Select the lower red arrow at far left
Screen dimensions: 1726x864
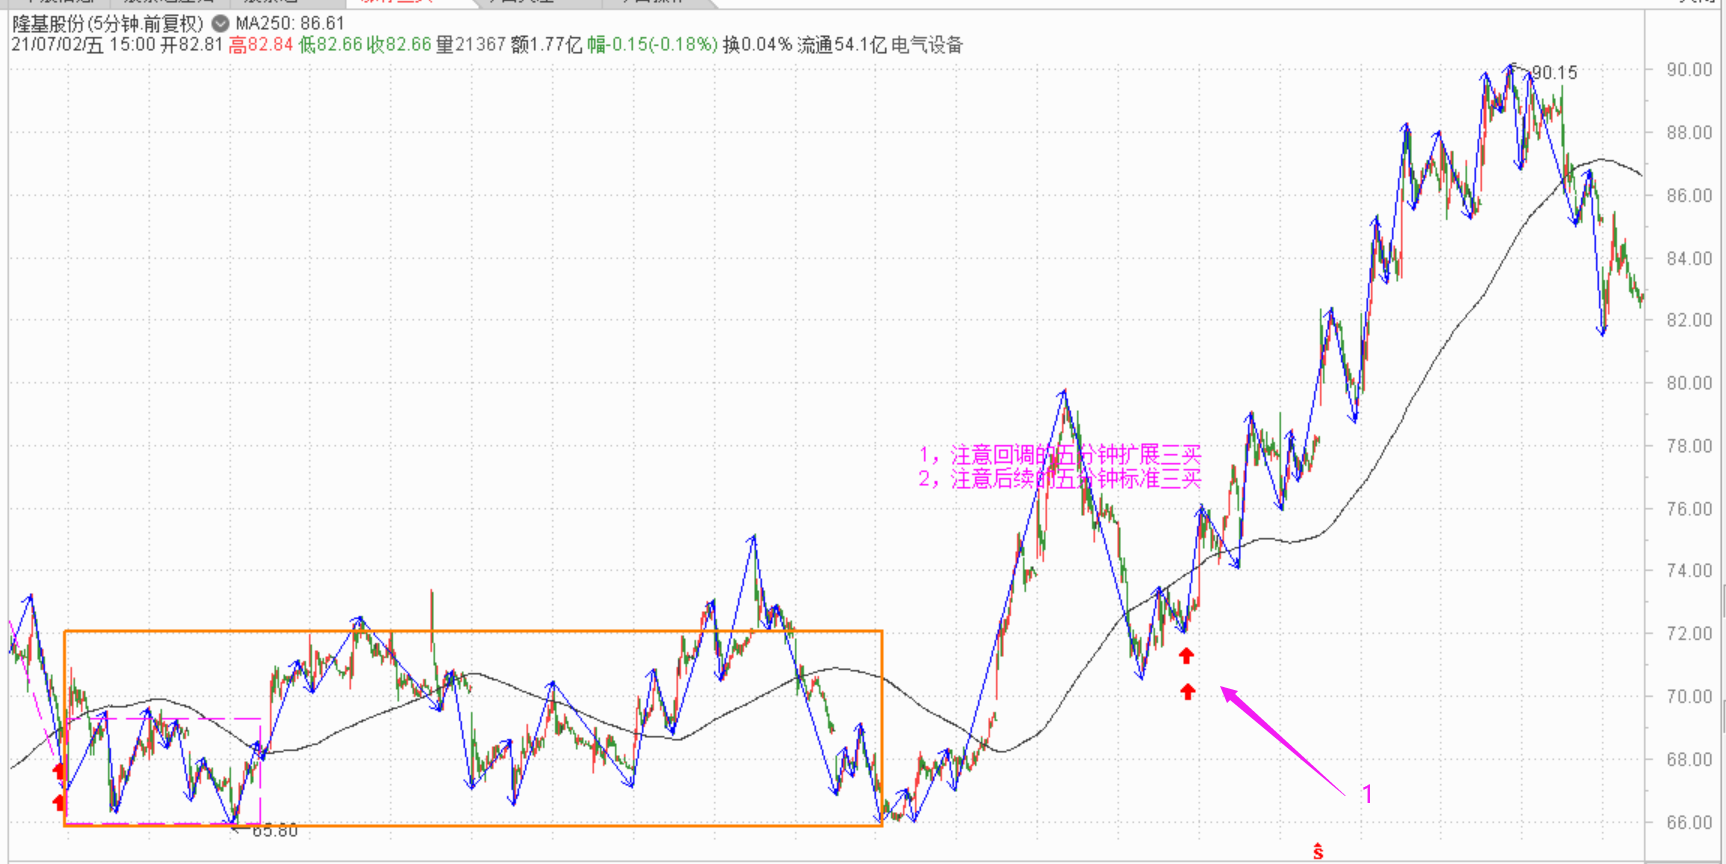pos(59,802)
